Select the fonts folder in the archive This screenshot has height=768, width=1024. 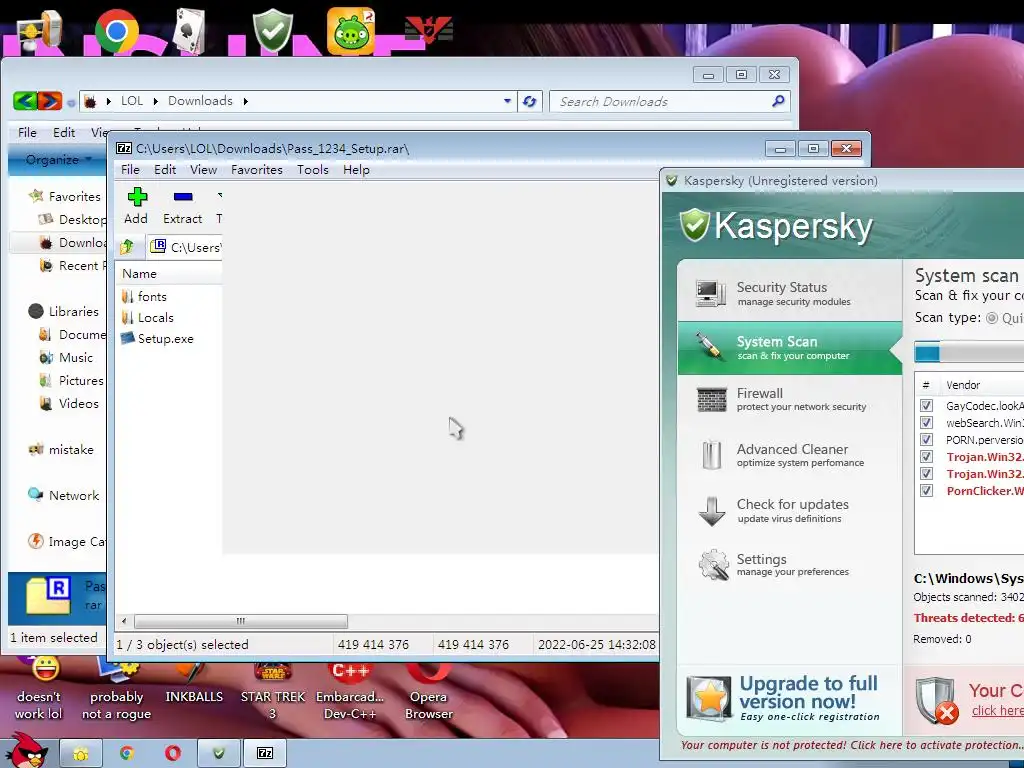(144, 296)
